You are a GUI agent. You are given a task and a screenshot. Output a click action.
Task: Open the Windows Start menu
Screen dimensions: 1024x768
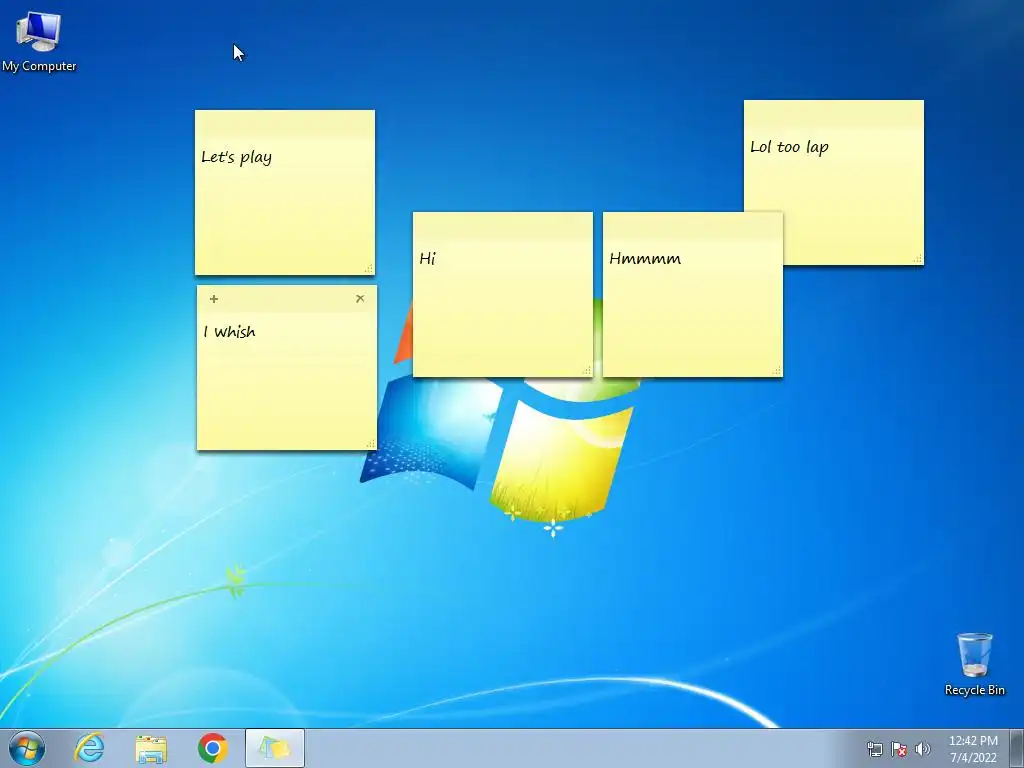(x=27, y=748)
